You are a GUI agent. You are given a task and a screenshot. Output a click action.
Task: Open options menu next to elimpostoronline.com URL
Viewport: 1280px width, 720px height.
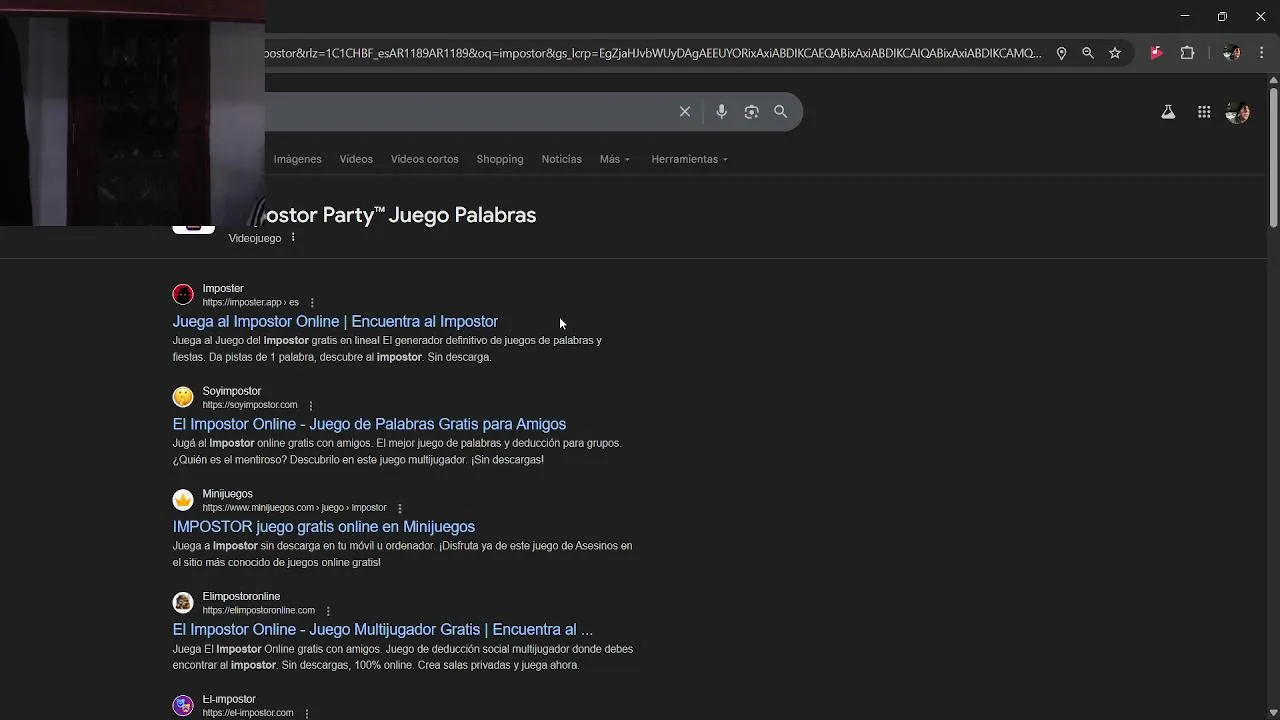pos(328,611)
